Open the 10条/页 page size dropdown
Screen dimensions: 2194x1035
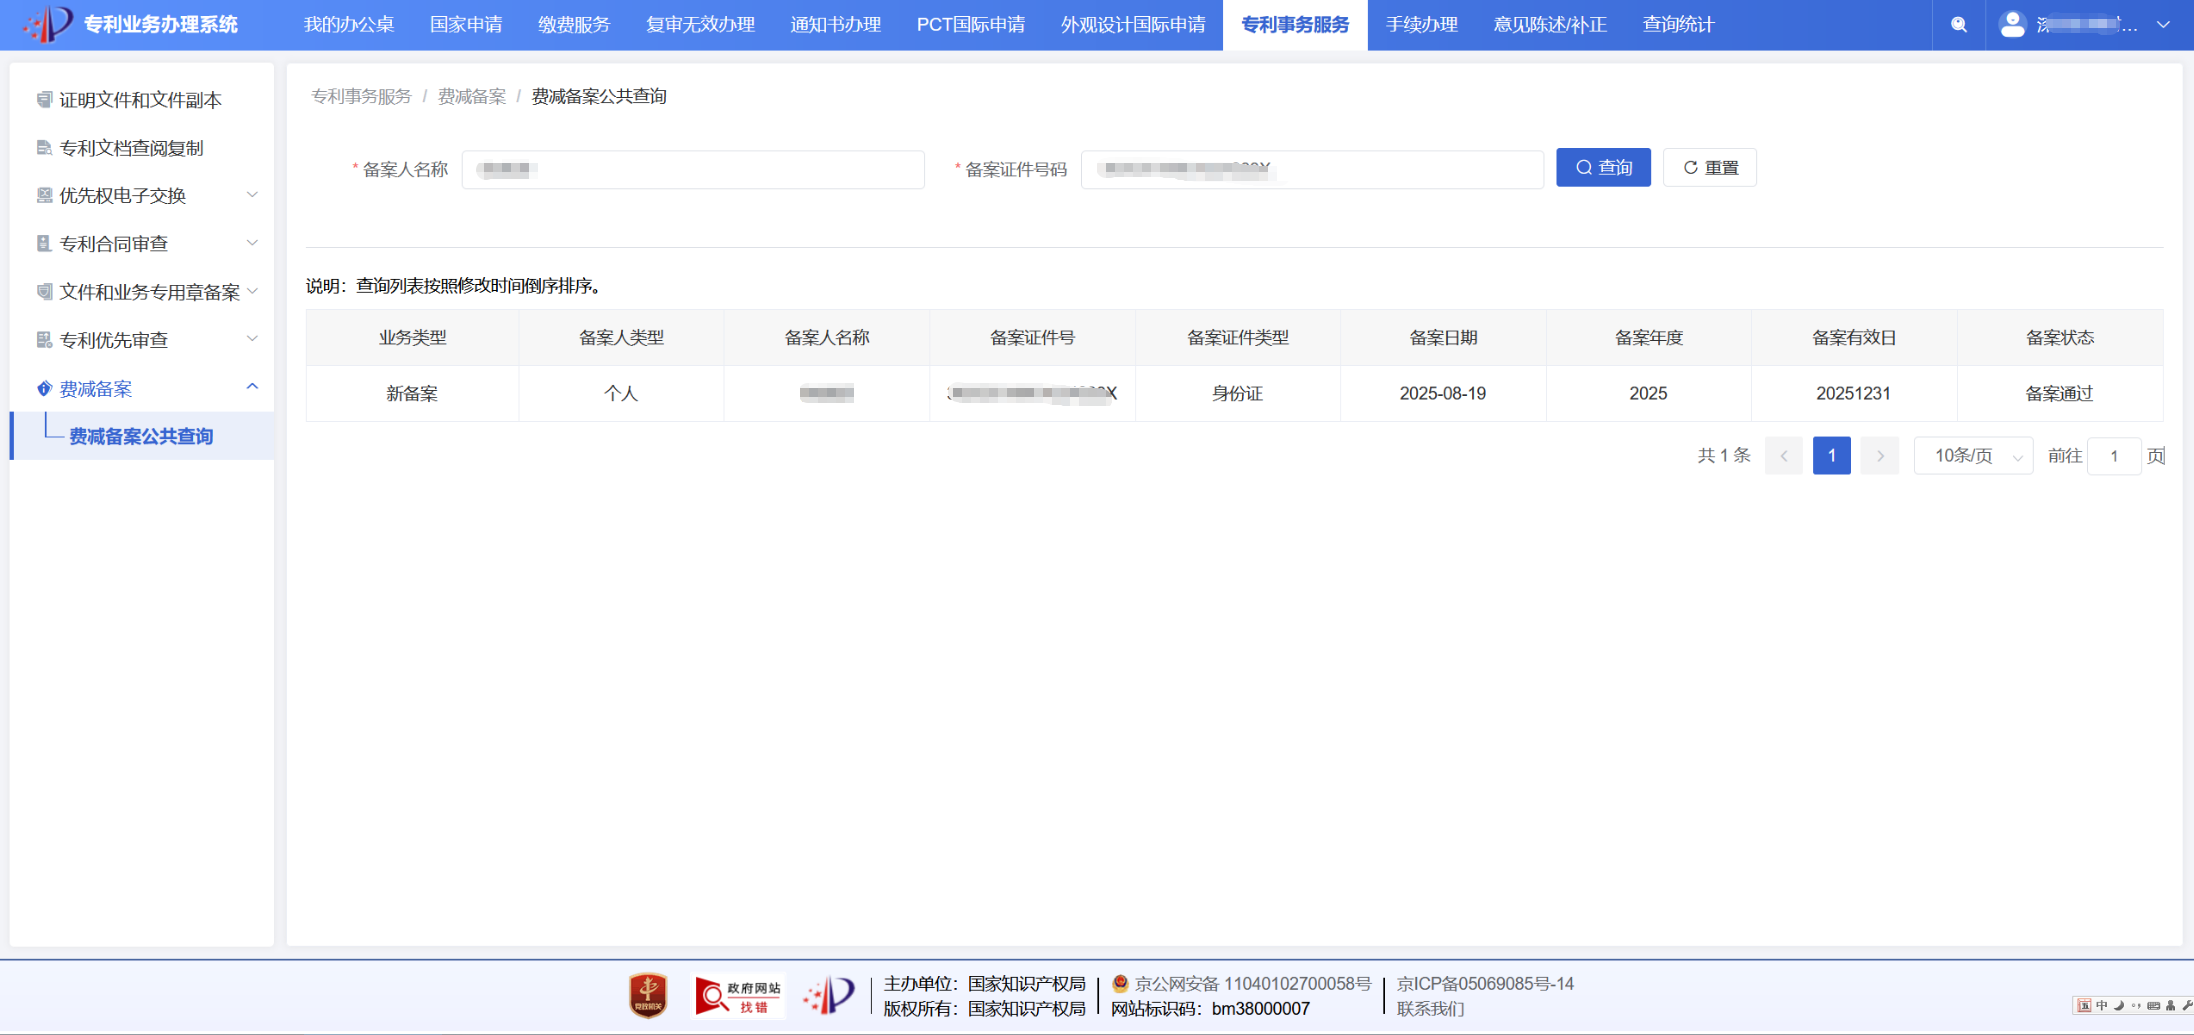pyautogui.click(x=1972, y=456)
